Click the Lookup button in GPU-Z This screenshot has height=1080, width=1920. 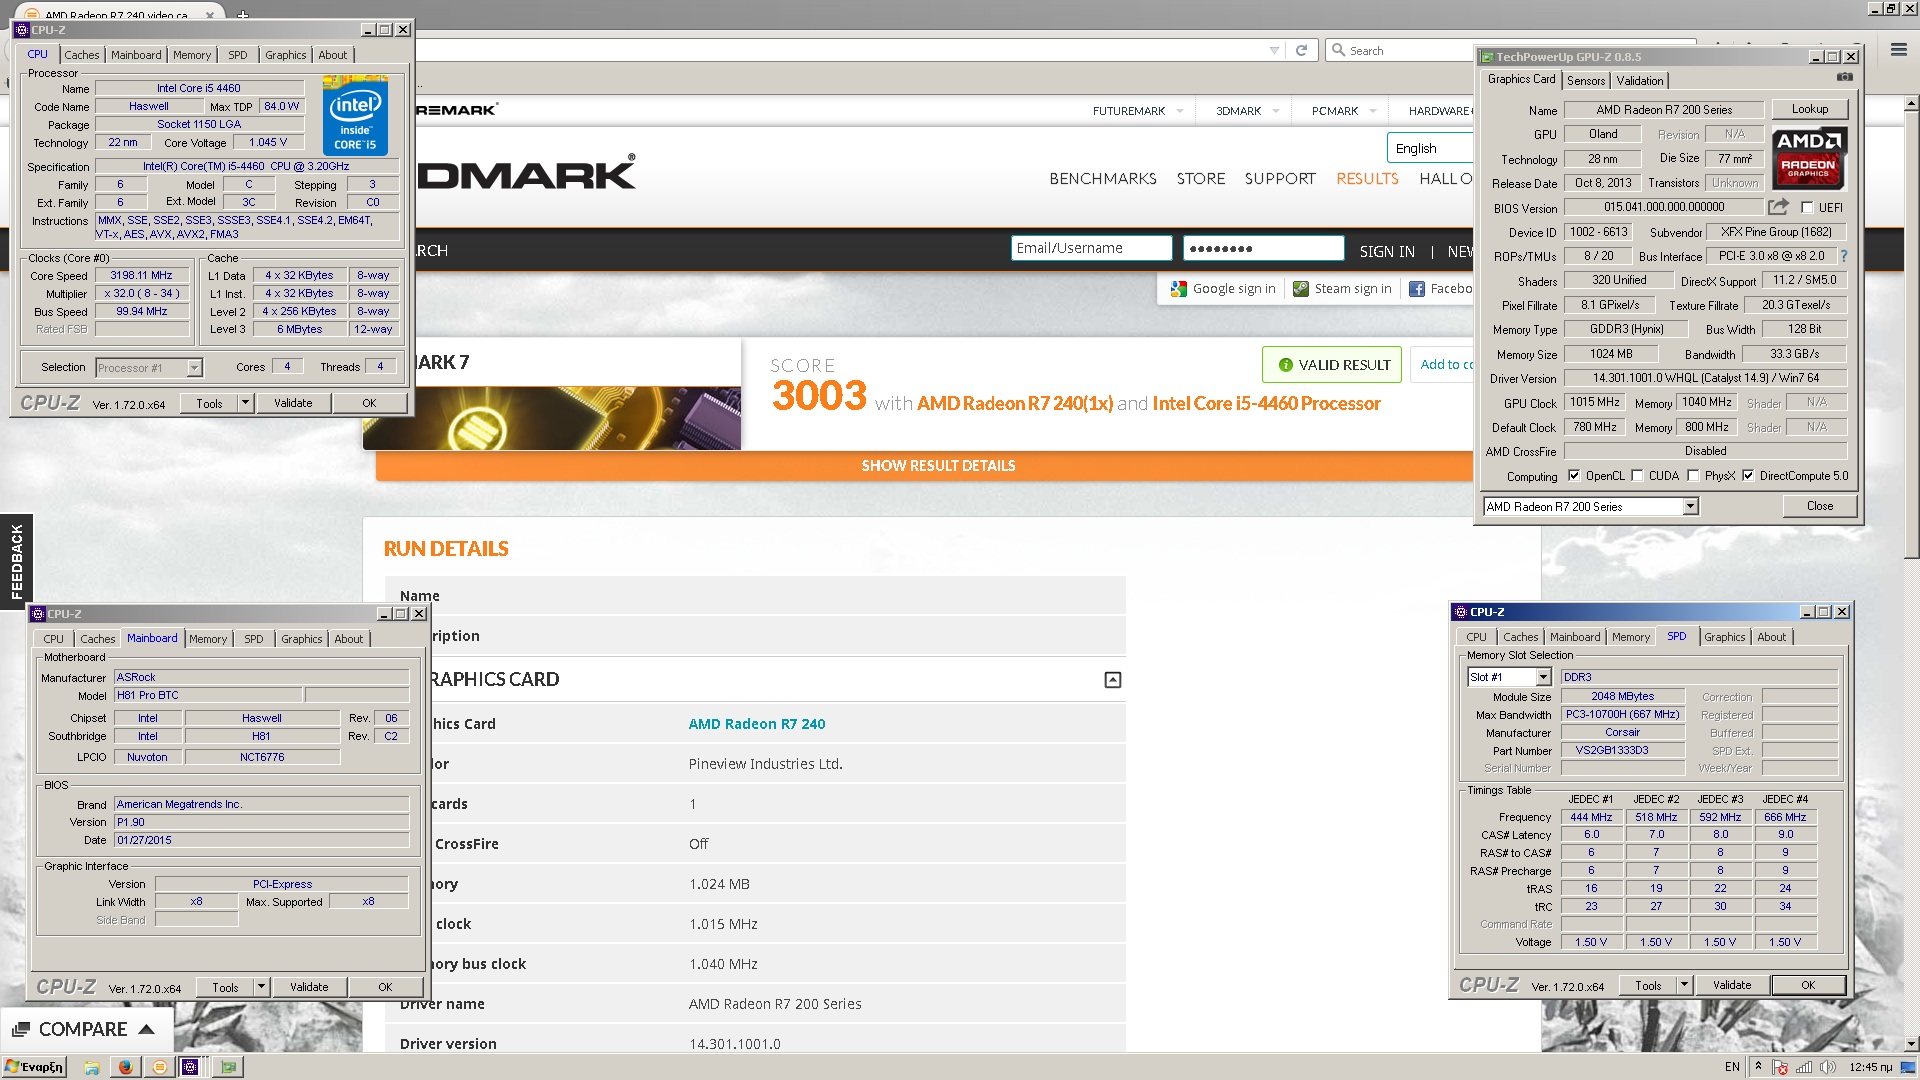coord(1810,109)
